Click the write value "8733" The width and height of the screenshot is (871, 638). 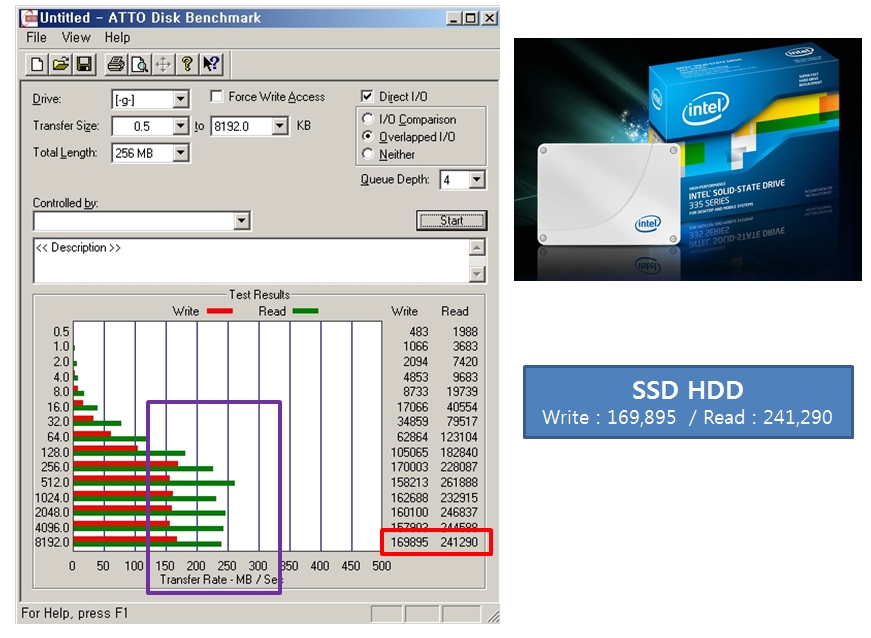coord(416,391)
